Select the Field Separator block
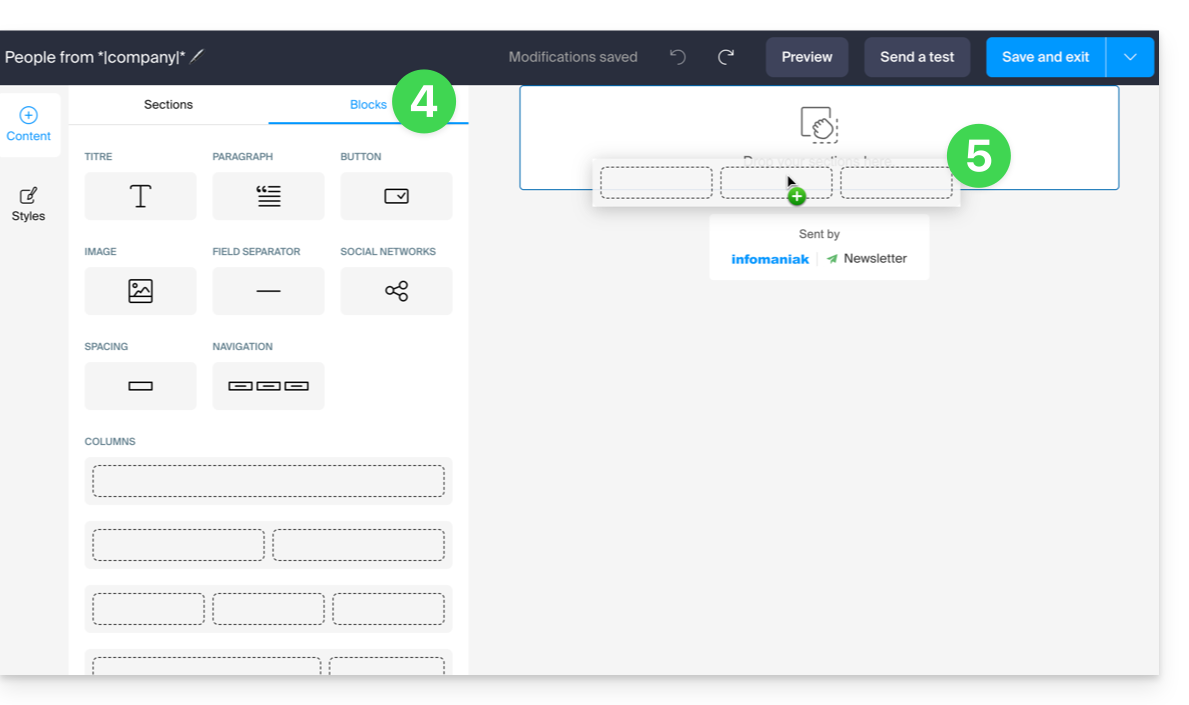 point(268,291)
